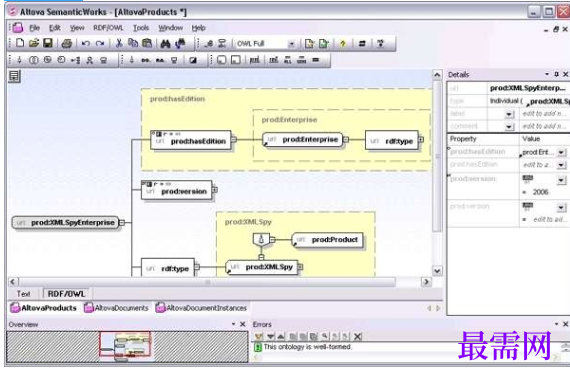The height and width of the screenshot is (377, 570).
Task: Click the second export document icon with green arrow
Action: (x=324, y=44)
